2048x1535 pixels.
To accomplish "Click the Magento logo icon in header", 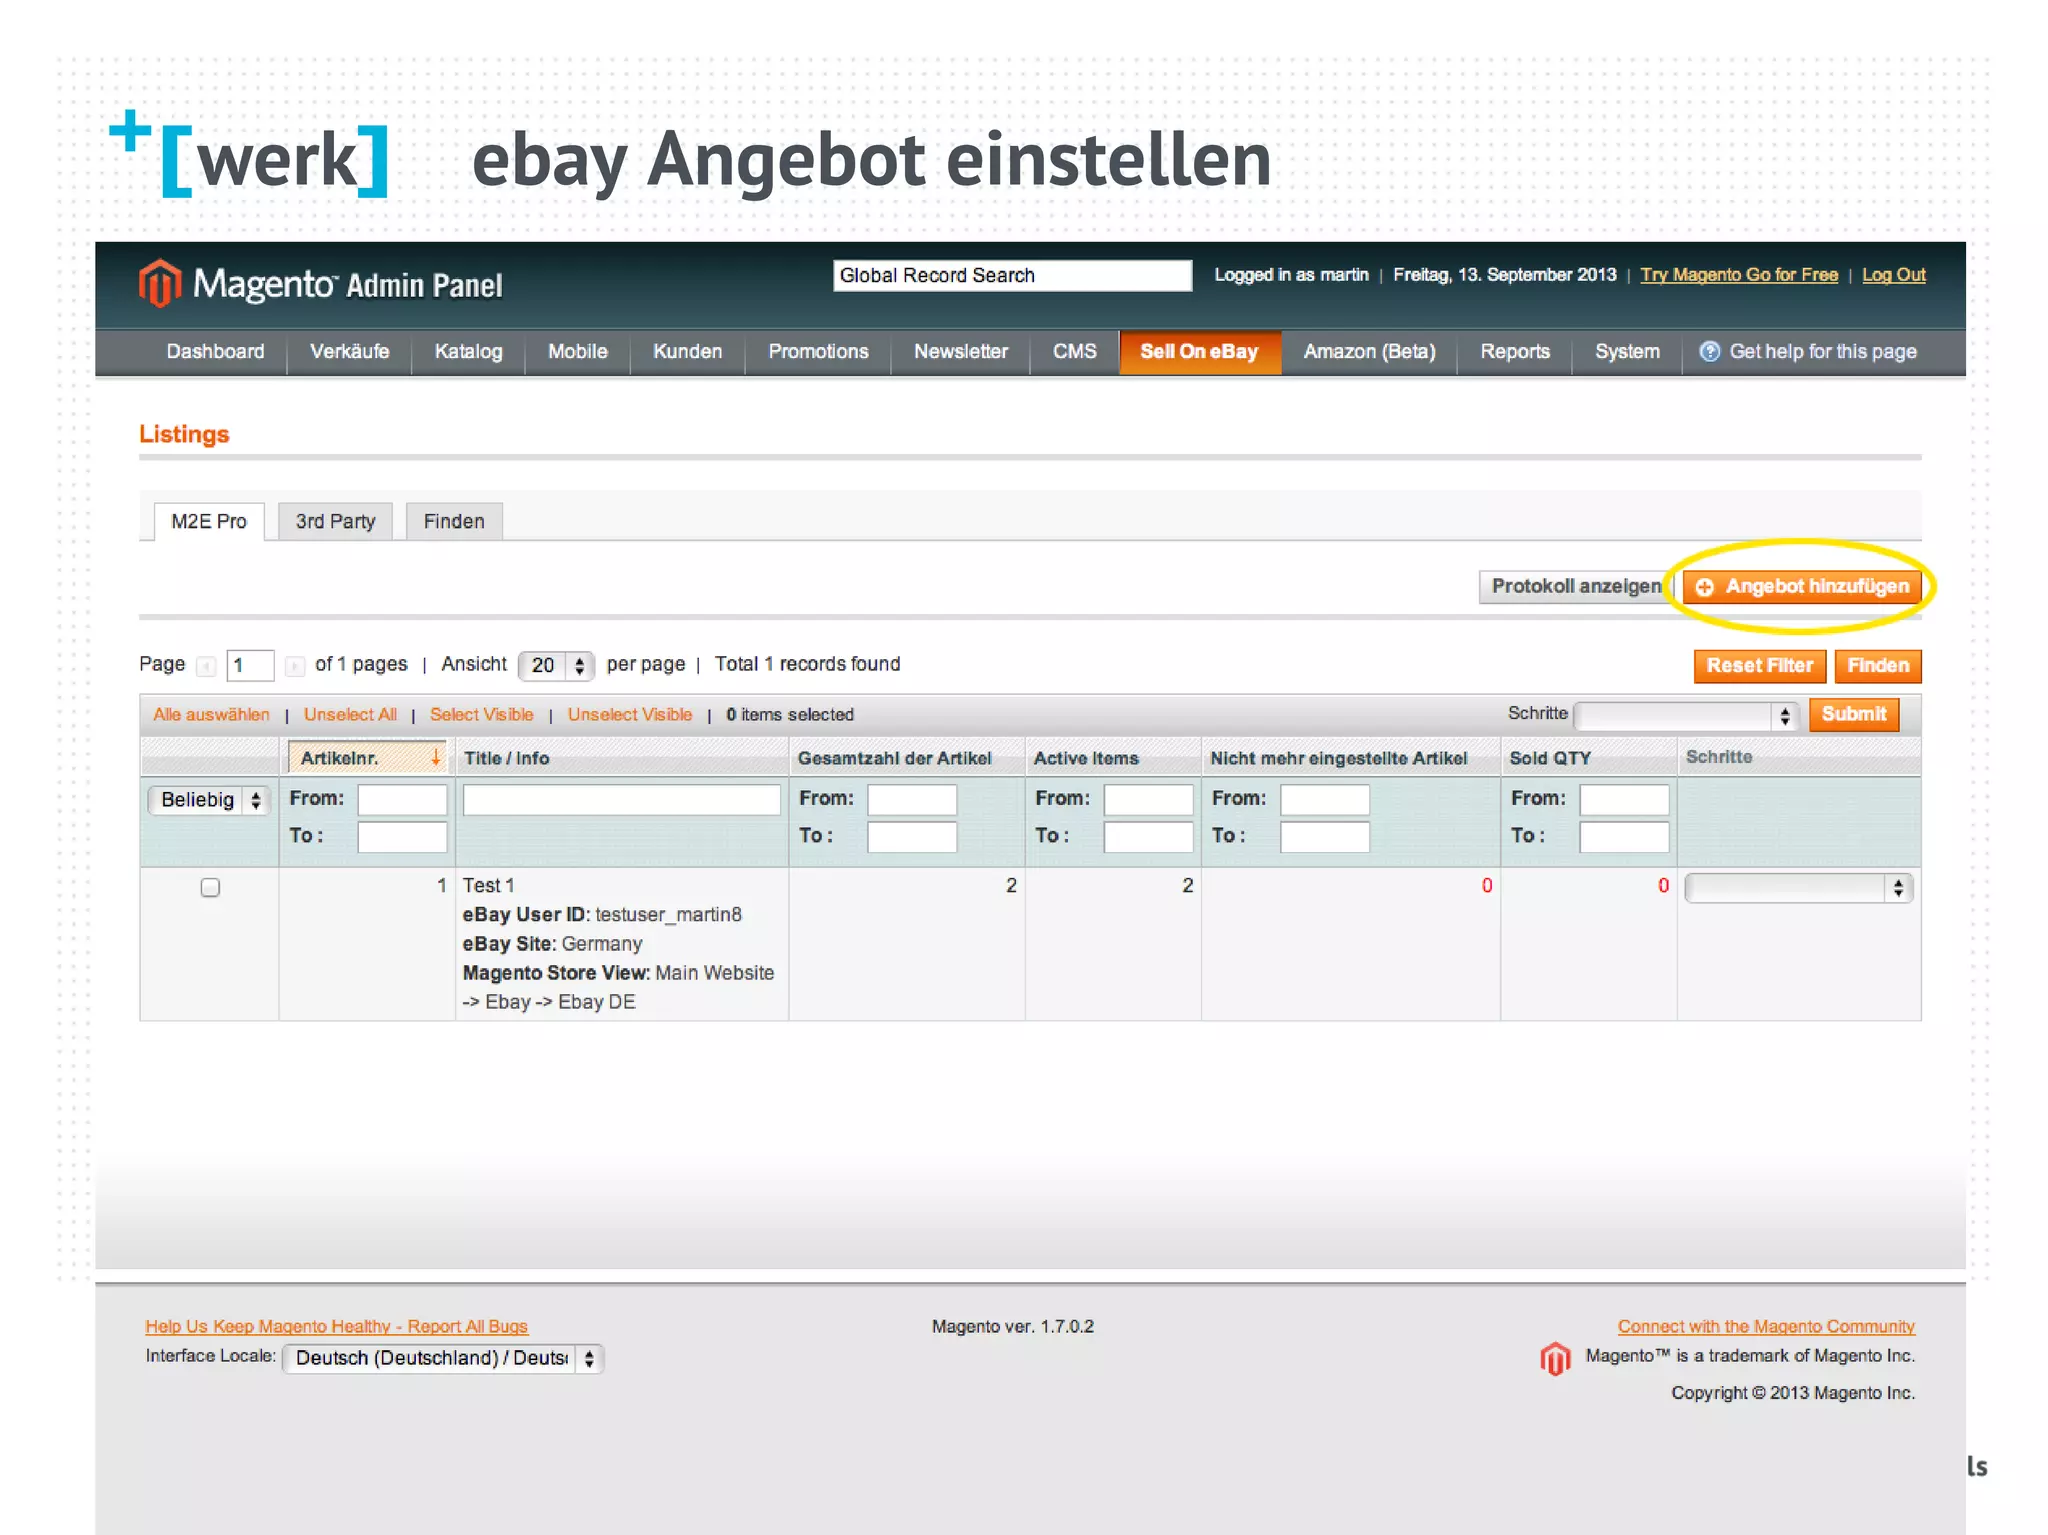I will pos(160,283).
